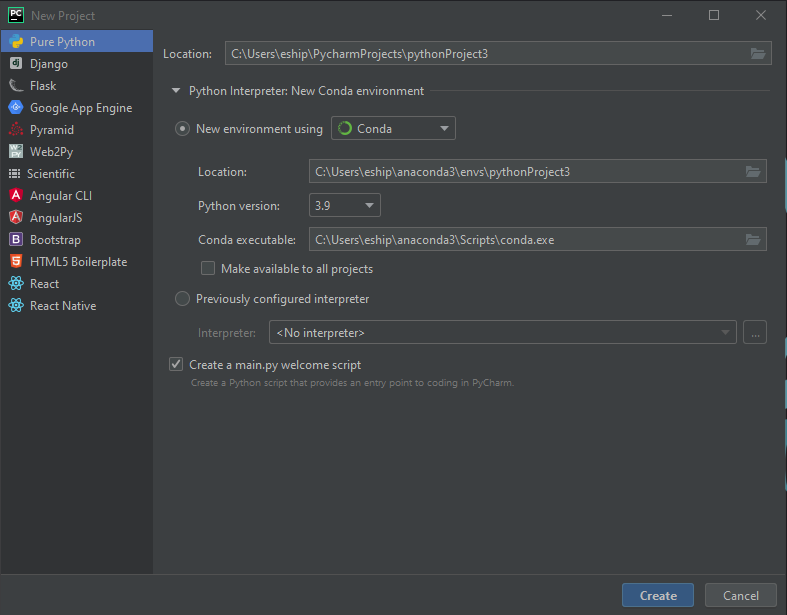Click the 'Python version:' label

239,206
